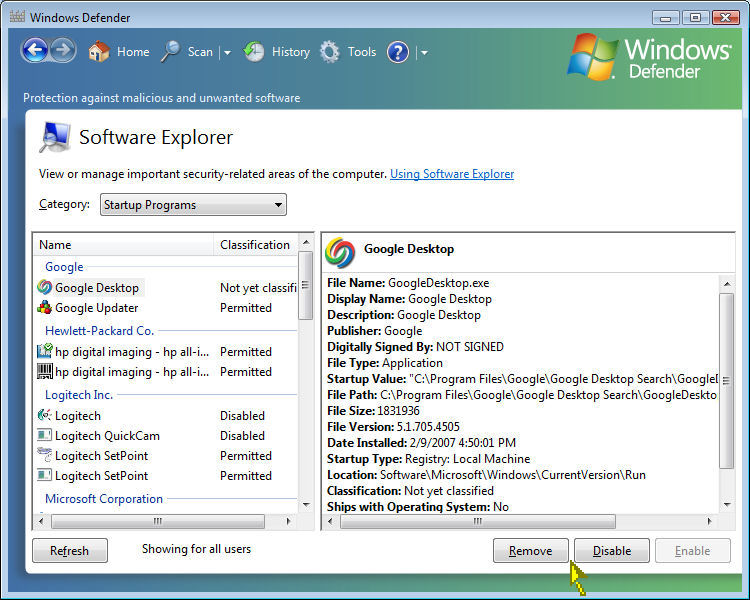
Task: Click the program list scroll left arrow
Action: [41, 521]
